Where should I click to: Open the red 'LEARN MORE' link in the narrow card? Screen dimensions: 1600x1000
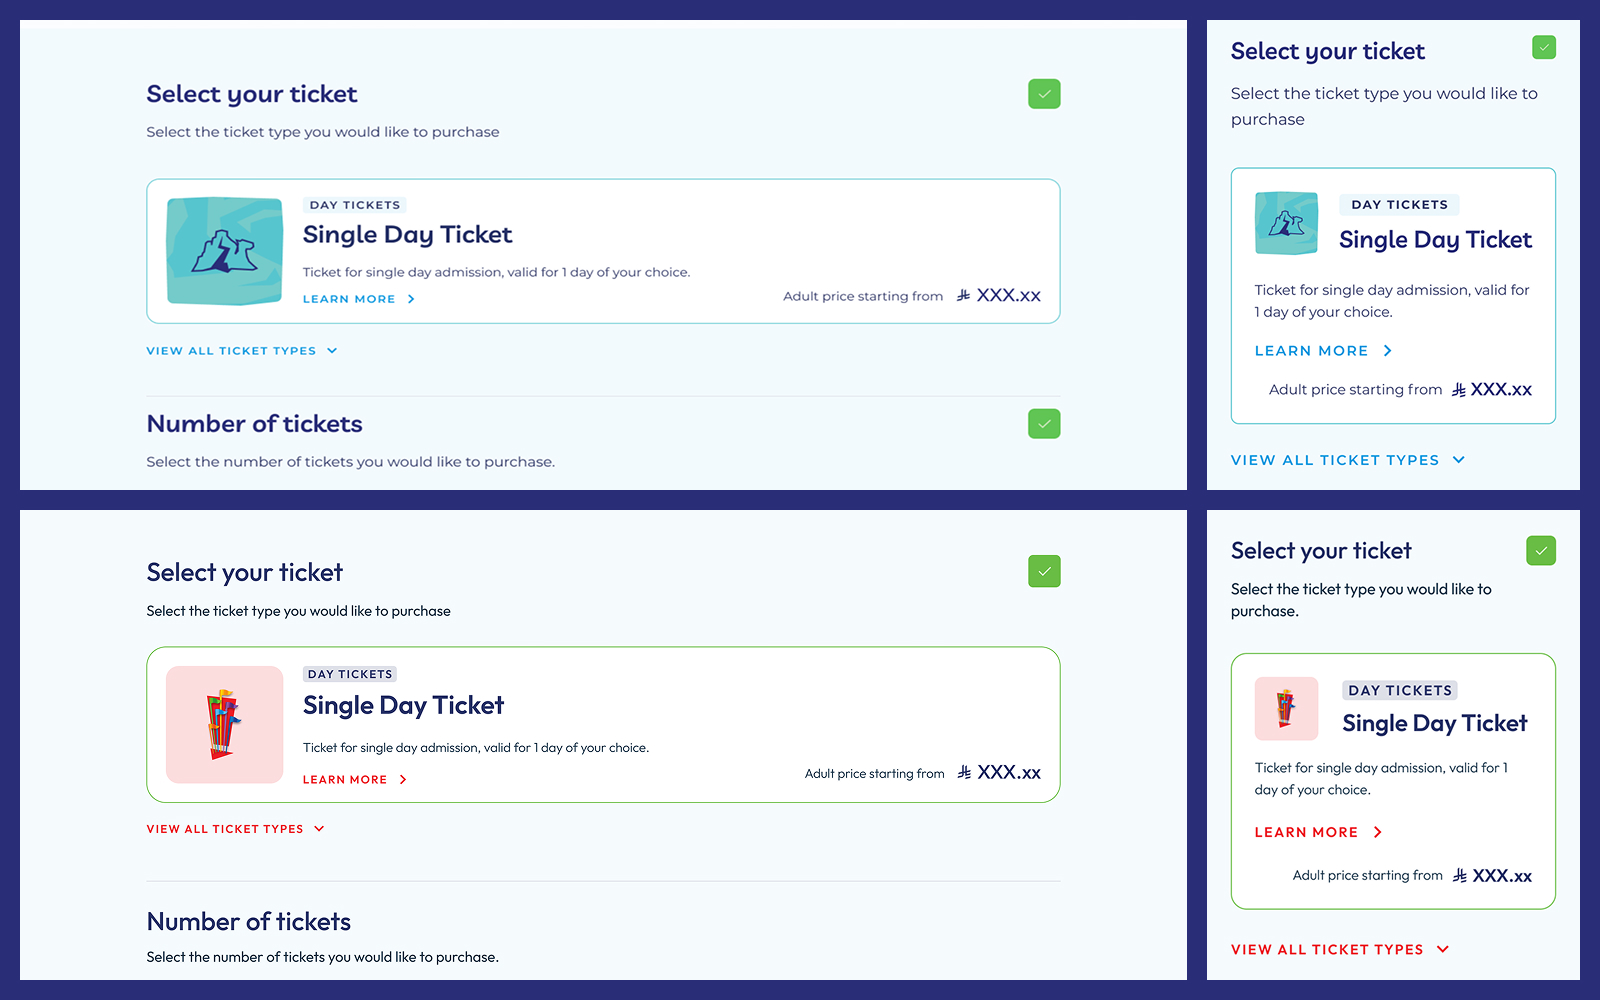click(x=1306, y=832)
